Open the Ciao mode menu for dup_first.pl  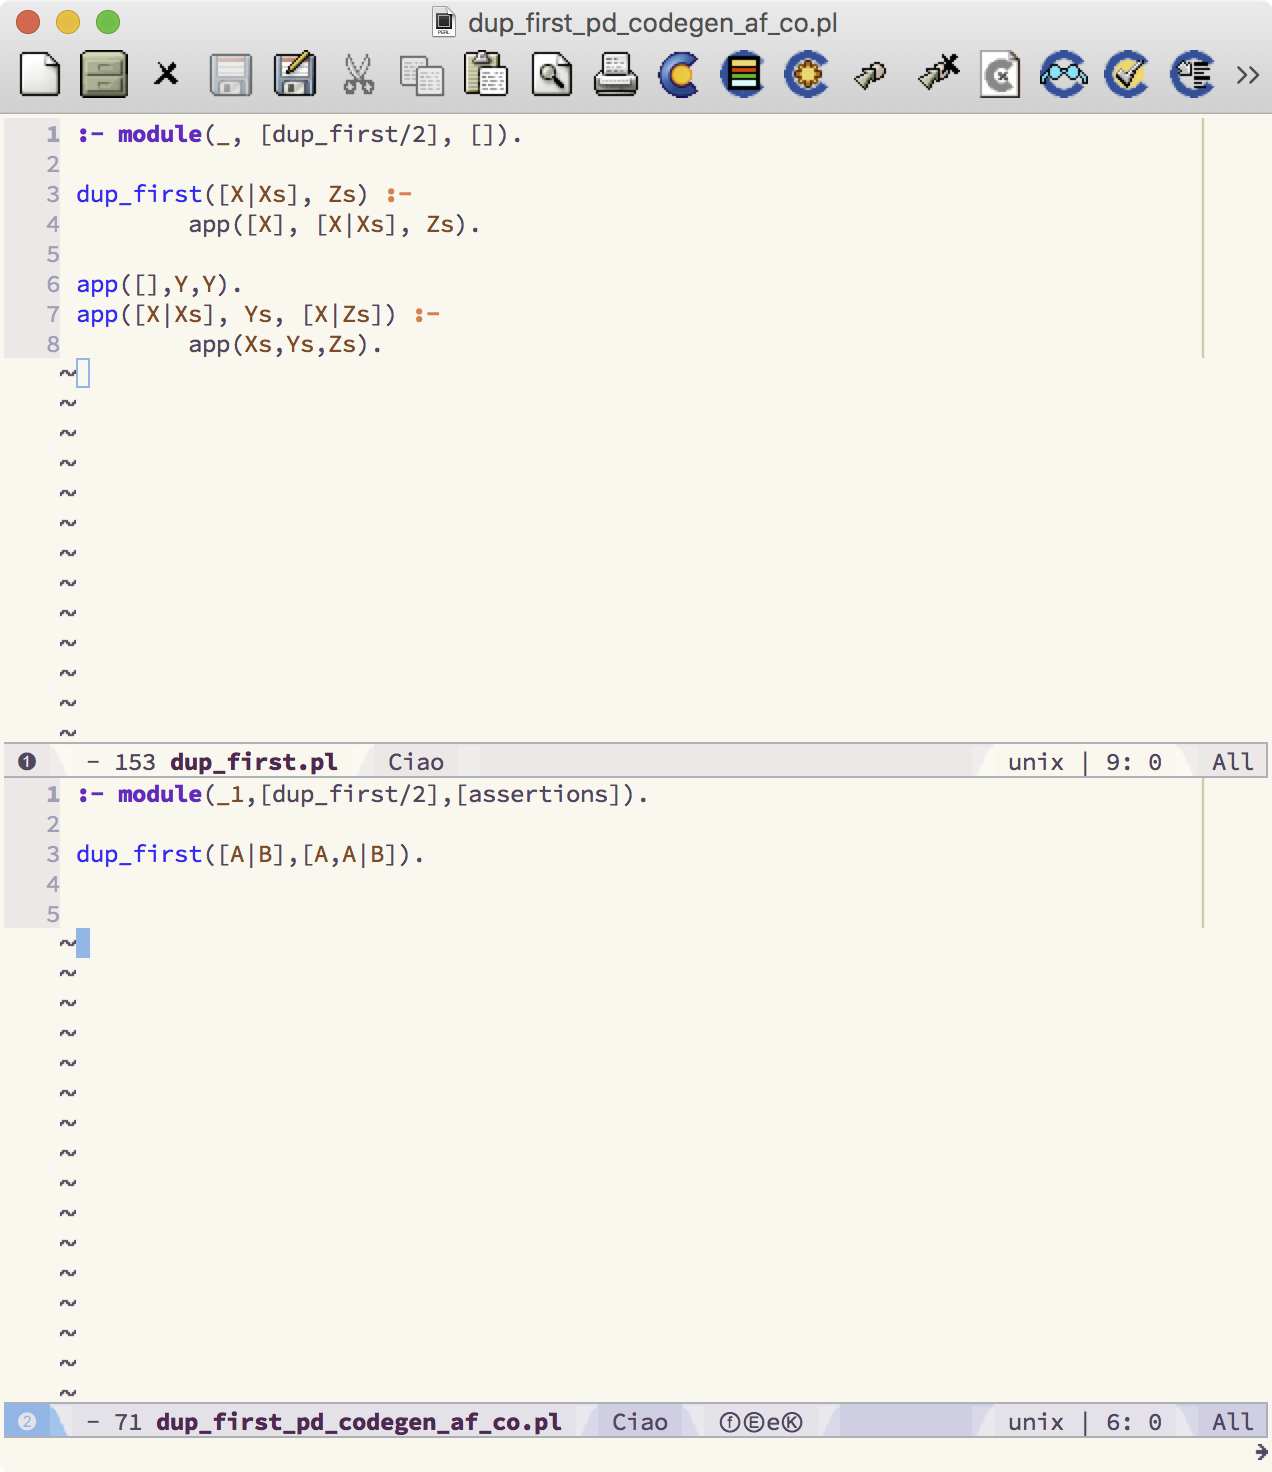click(x=415, y=762)
